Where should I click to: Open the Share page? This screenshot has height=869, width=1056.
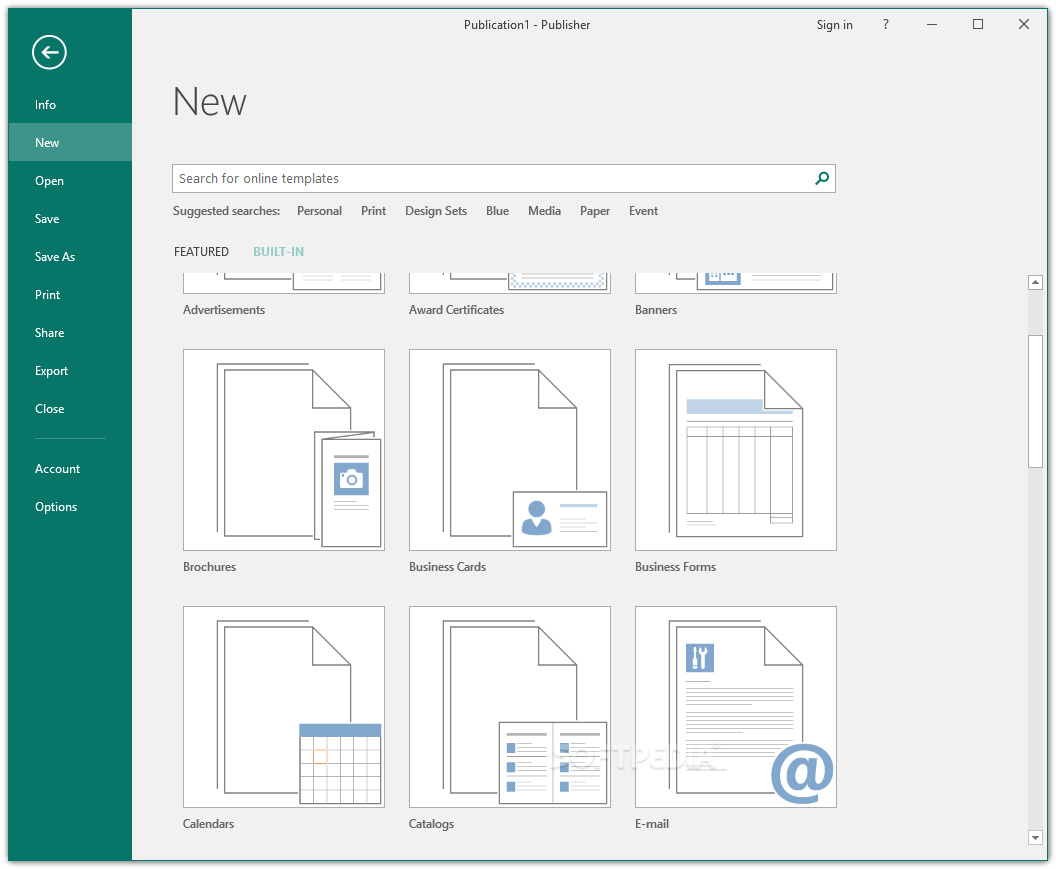click(70, 333)
